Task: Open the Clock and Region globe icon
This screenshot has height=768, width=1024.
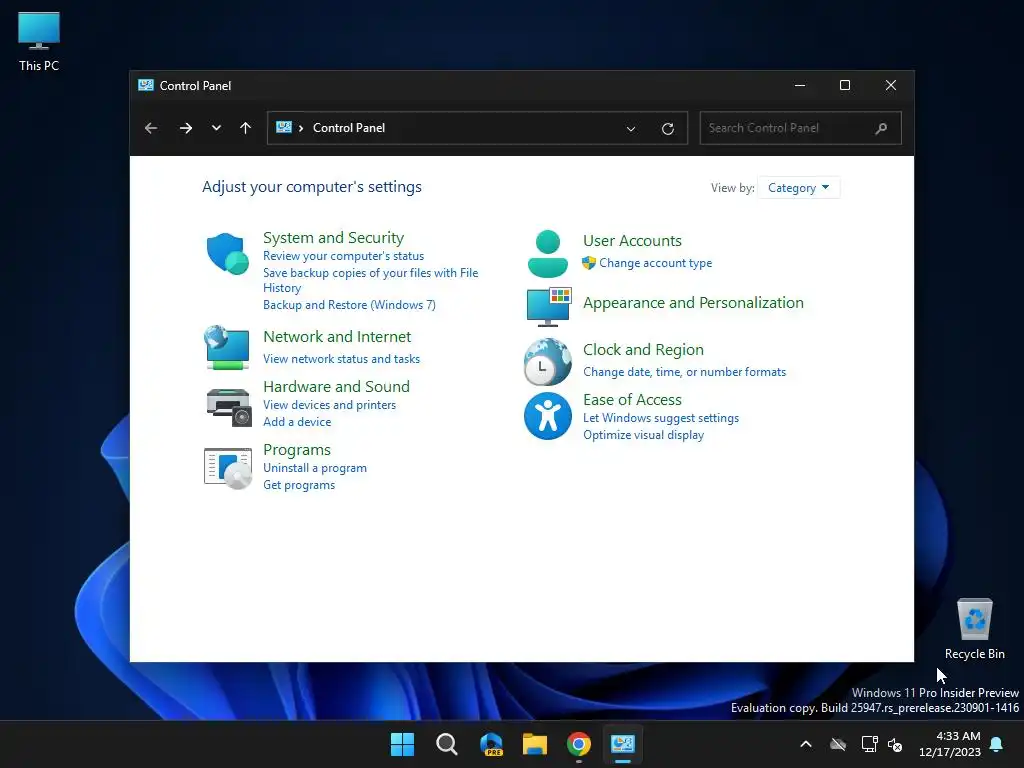Action: click(x=547, y=361)
